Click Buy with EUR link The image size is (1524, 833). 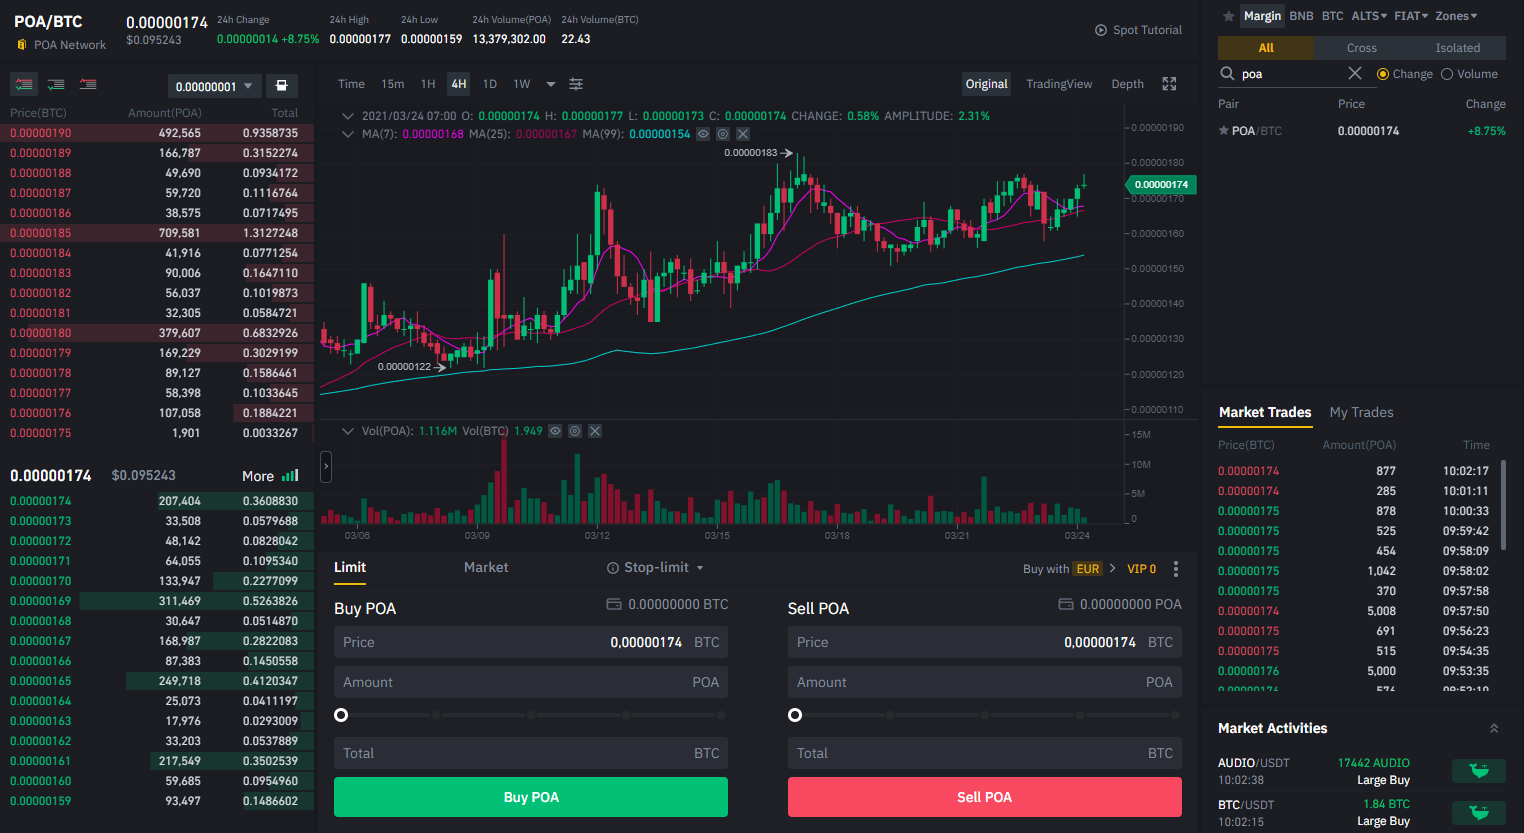coord(1069,569)
